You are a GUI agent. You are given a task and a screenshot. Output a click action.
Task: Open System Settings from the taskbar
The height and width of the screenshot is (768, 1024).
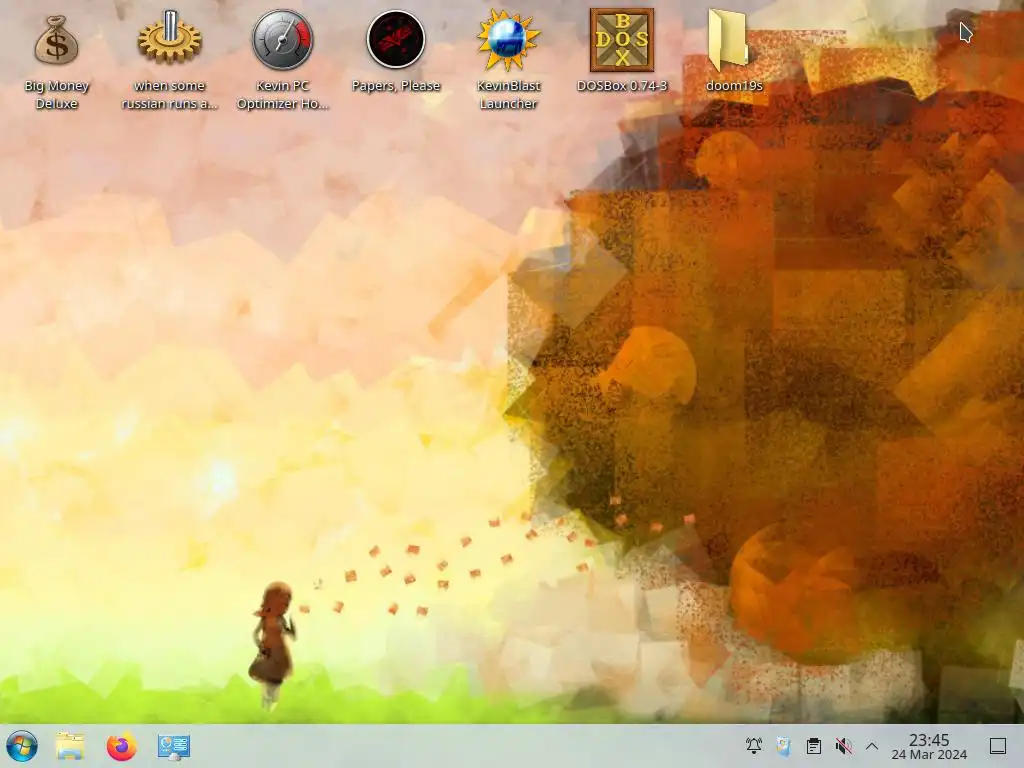(174, 746)
